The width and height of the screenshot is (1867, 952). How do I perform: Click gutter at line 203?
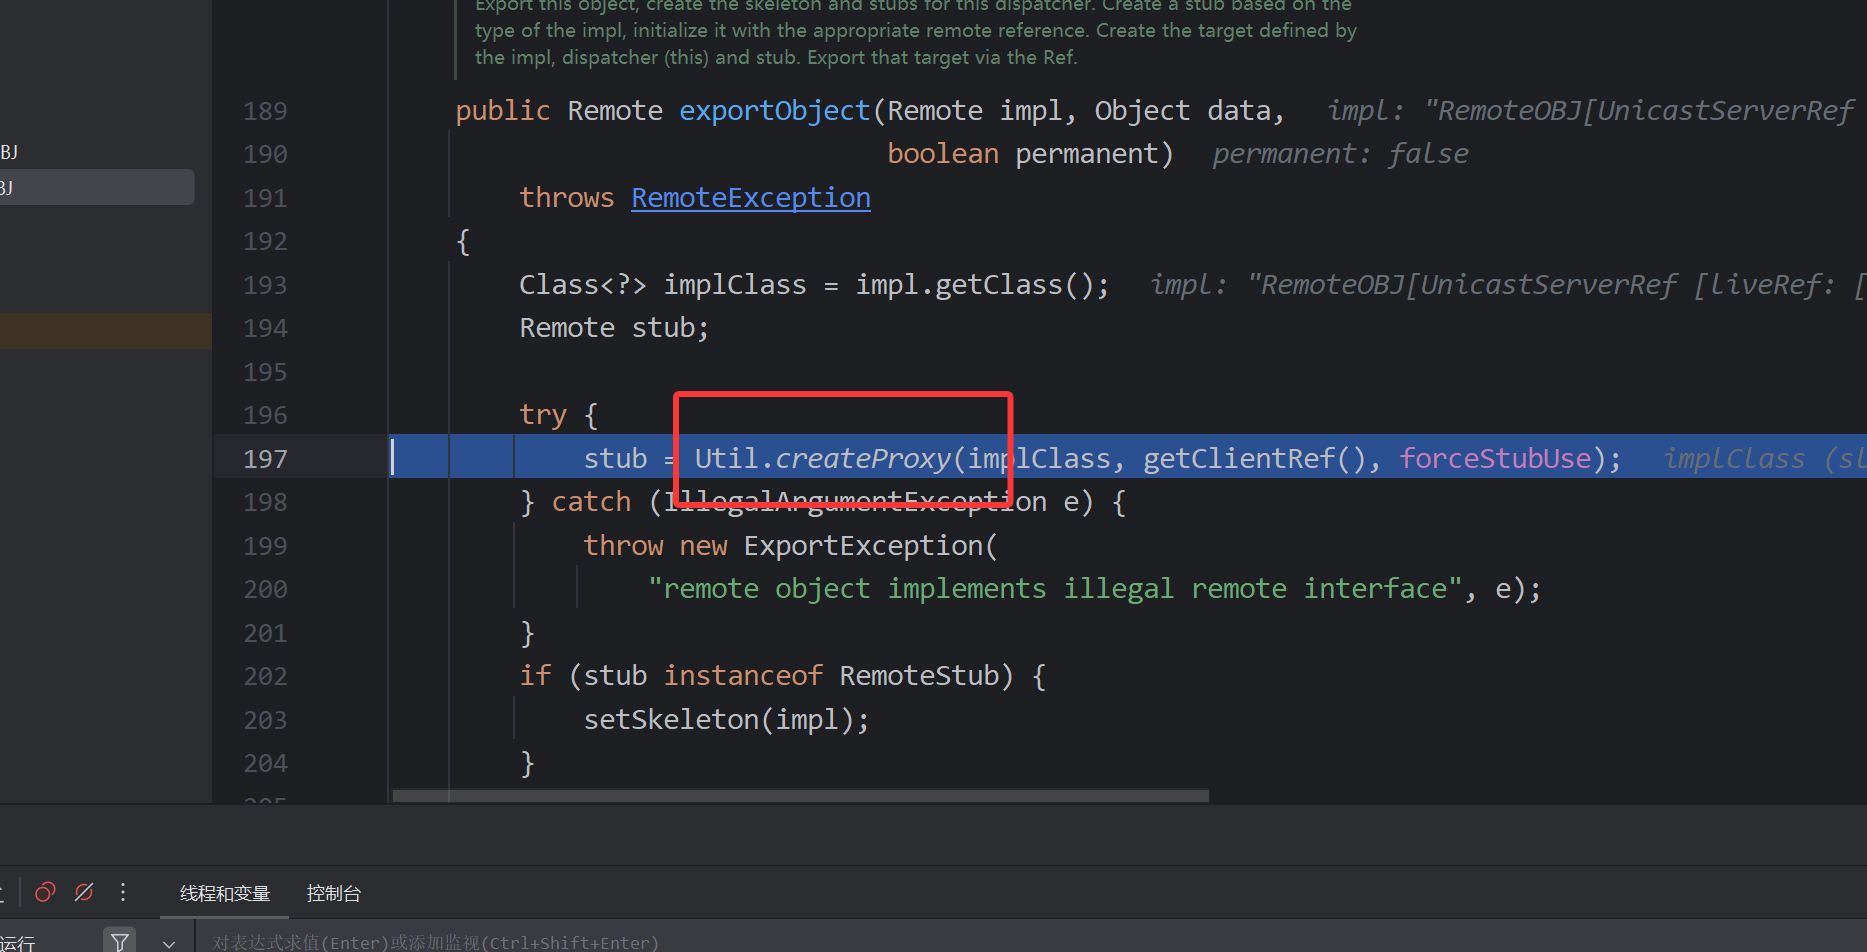pos(265,720)
